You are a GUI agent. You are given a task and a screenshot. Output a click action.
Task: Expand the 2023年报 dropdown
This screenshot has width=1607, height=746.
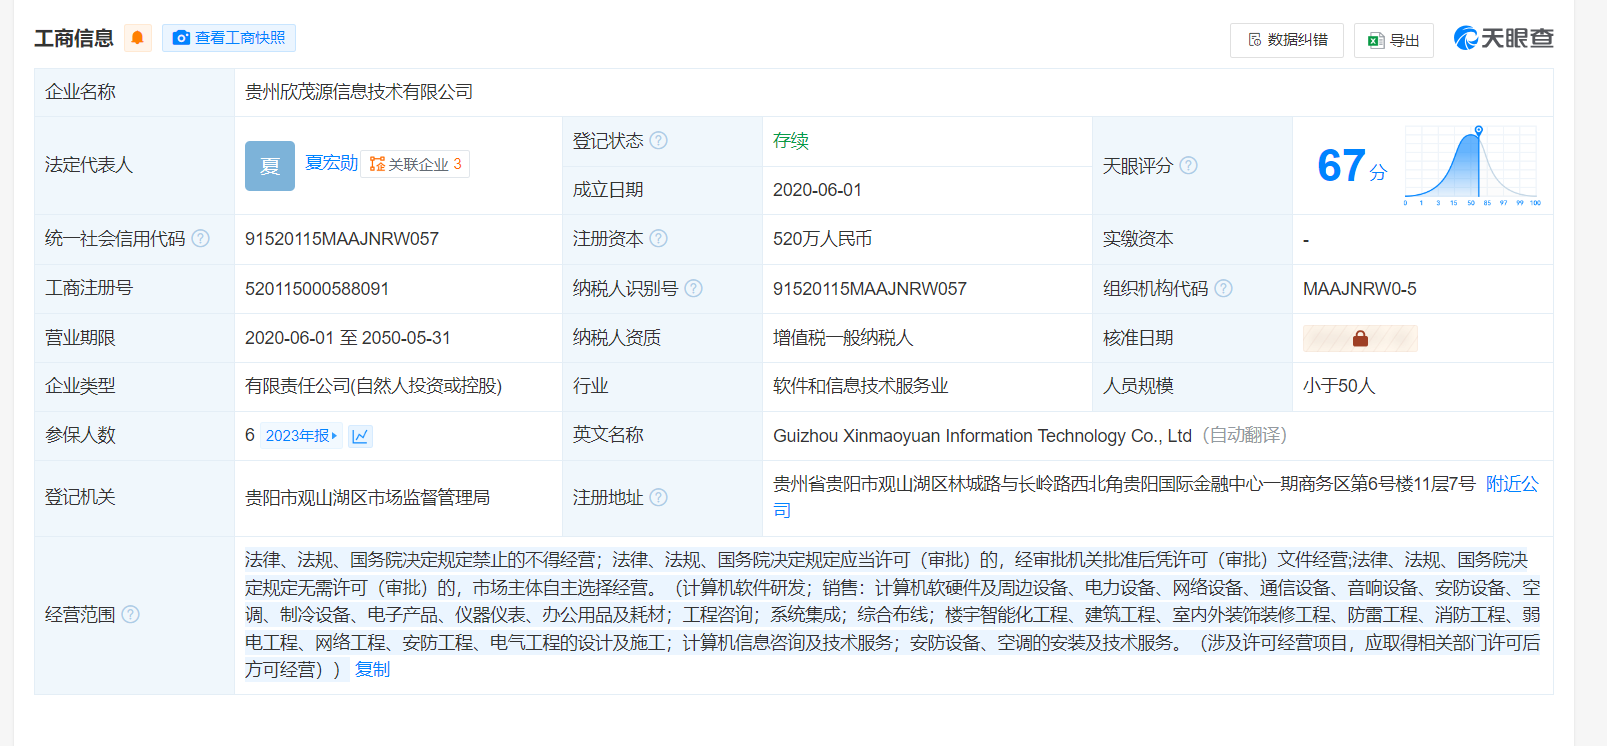301,436
